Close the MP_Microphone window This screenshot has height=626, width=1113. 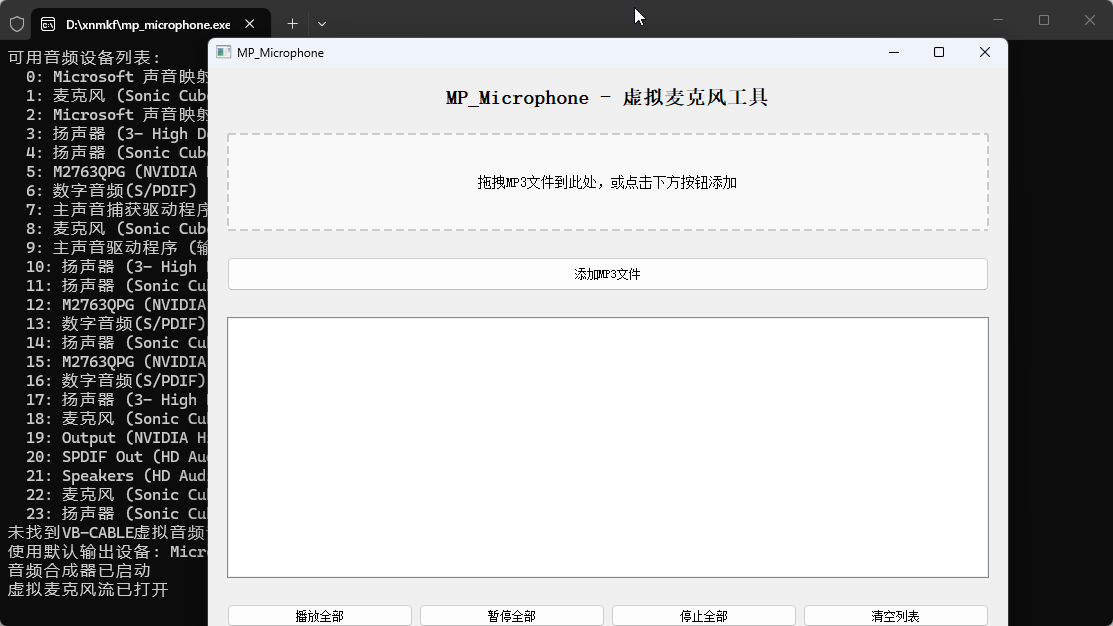985,52
